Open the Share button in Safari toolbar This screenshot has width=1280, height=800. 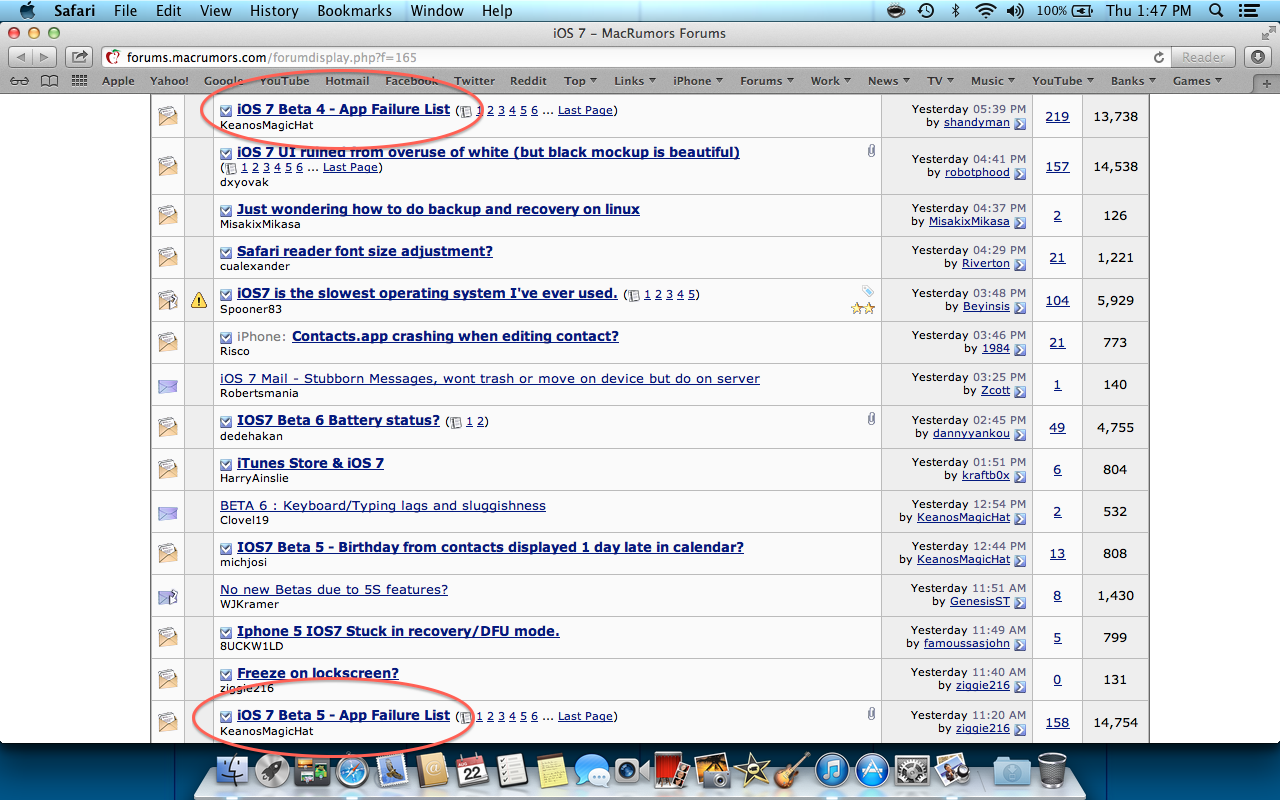tap(80, 57)
